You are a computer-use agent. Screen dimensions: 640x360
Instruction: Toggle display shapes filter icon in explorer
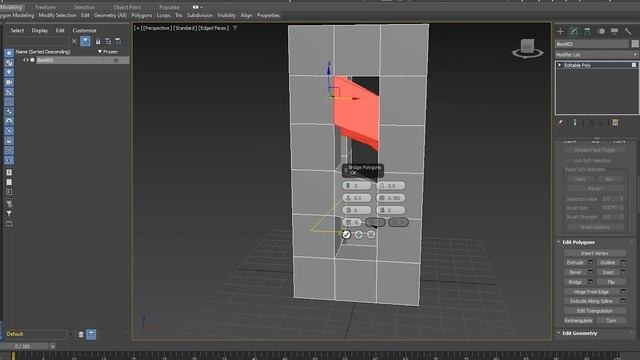coord(9,63)
